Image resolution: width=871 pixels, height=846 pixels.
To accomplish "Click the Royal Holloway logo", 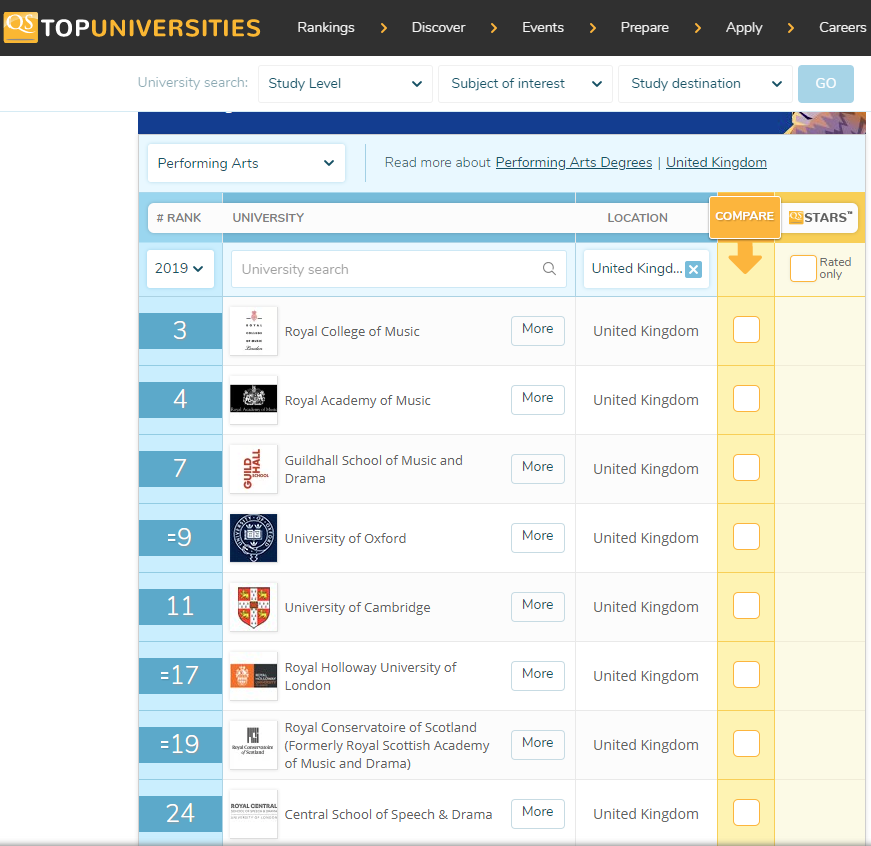I will 253,675.
